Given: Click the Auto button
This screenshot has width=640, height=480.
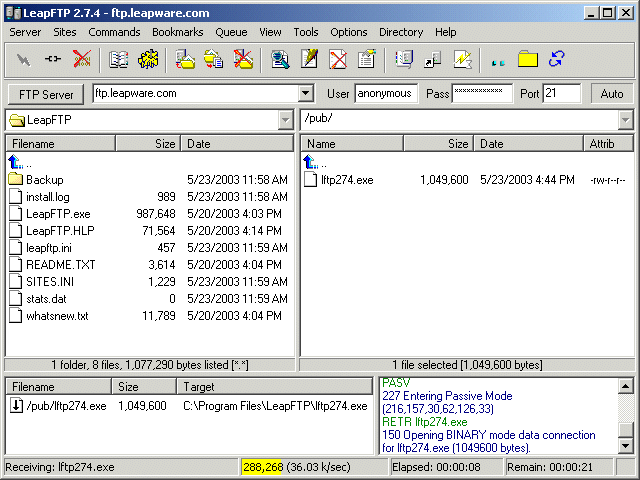Looking at the screenshot, I should (x=612, y=94).
